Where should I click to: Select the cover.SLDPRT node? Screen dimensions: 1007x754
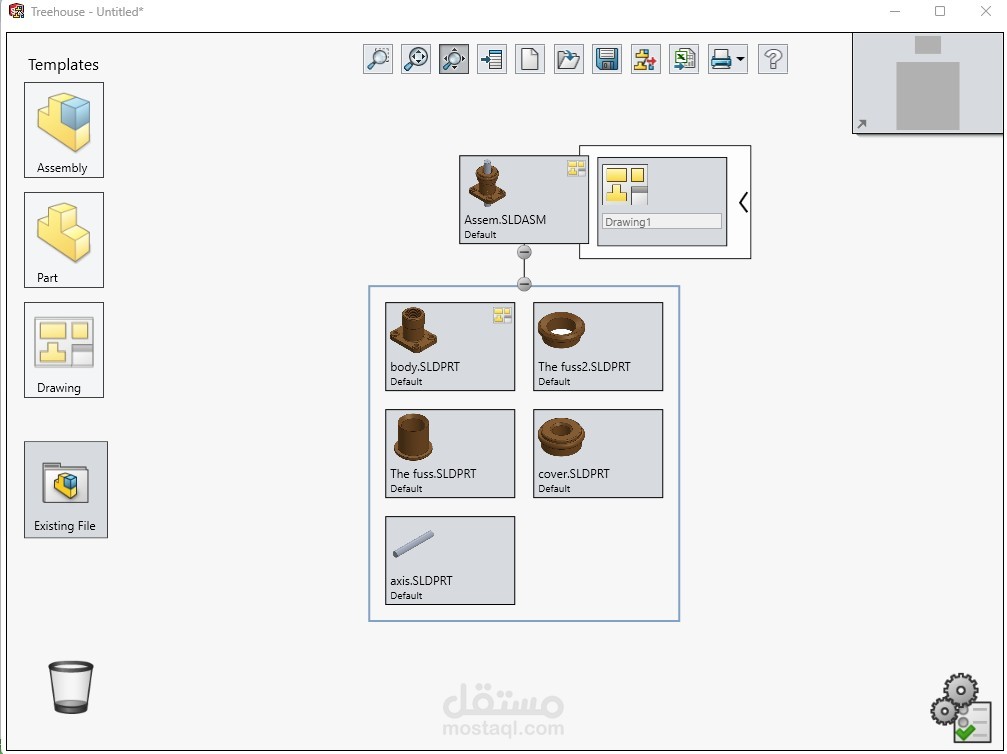(598, 453)
